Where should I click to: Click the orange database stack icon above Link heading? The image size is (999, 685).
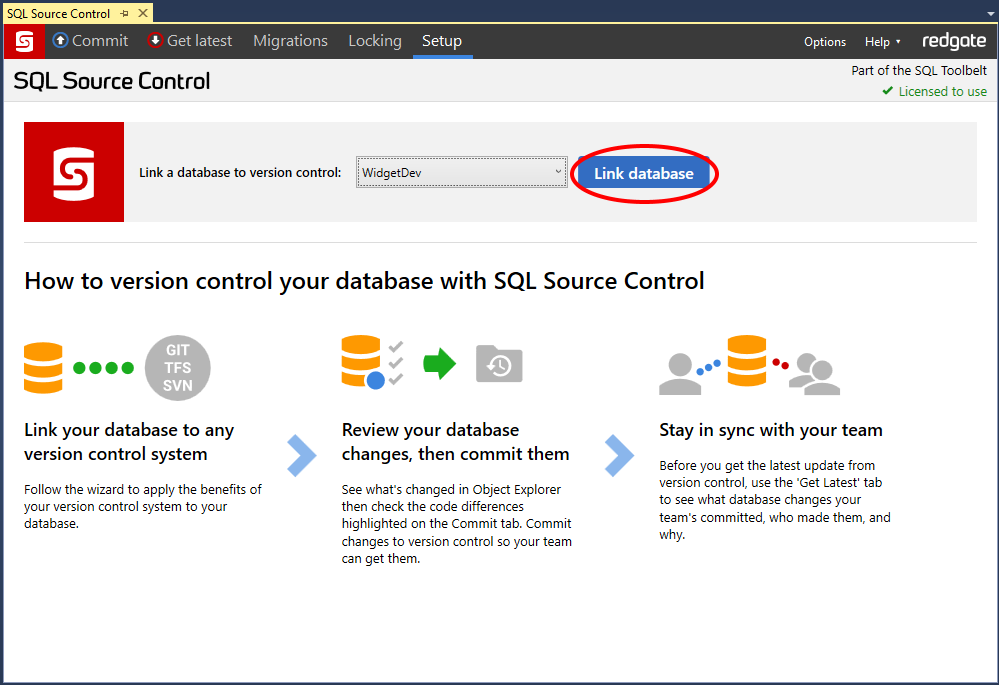click(x=44, y=367)
